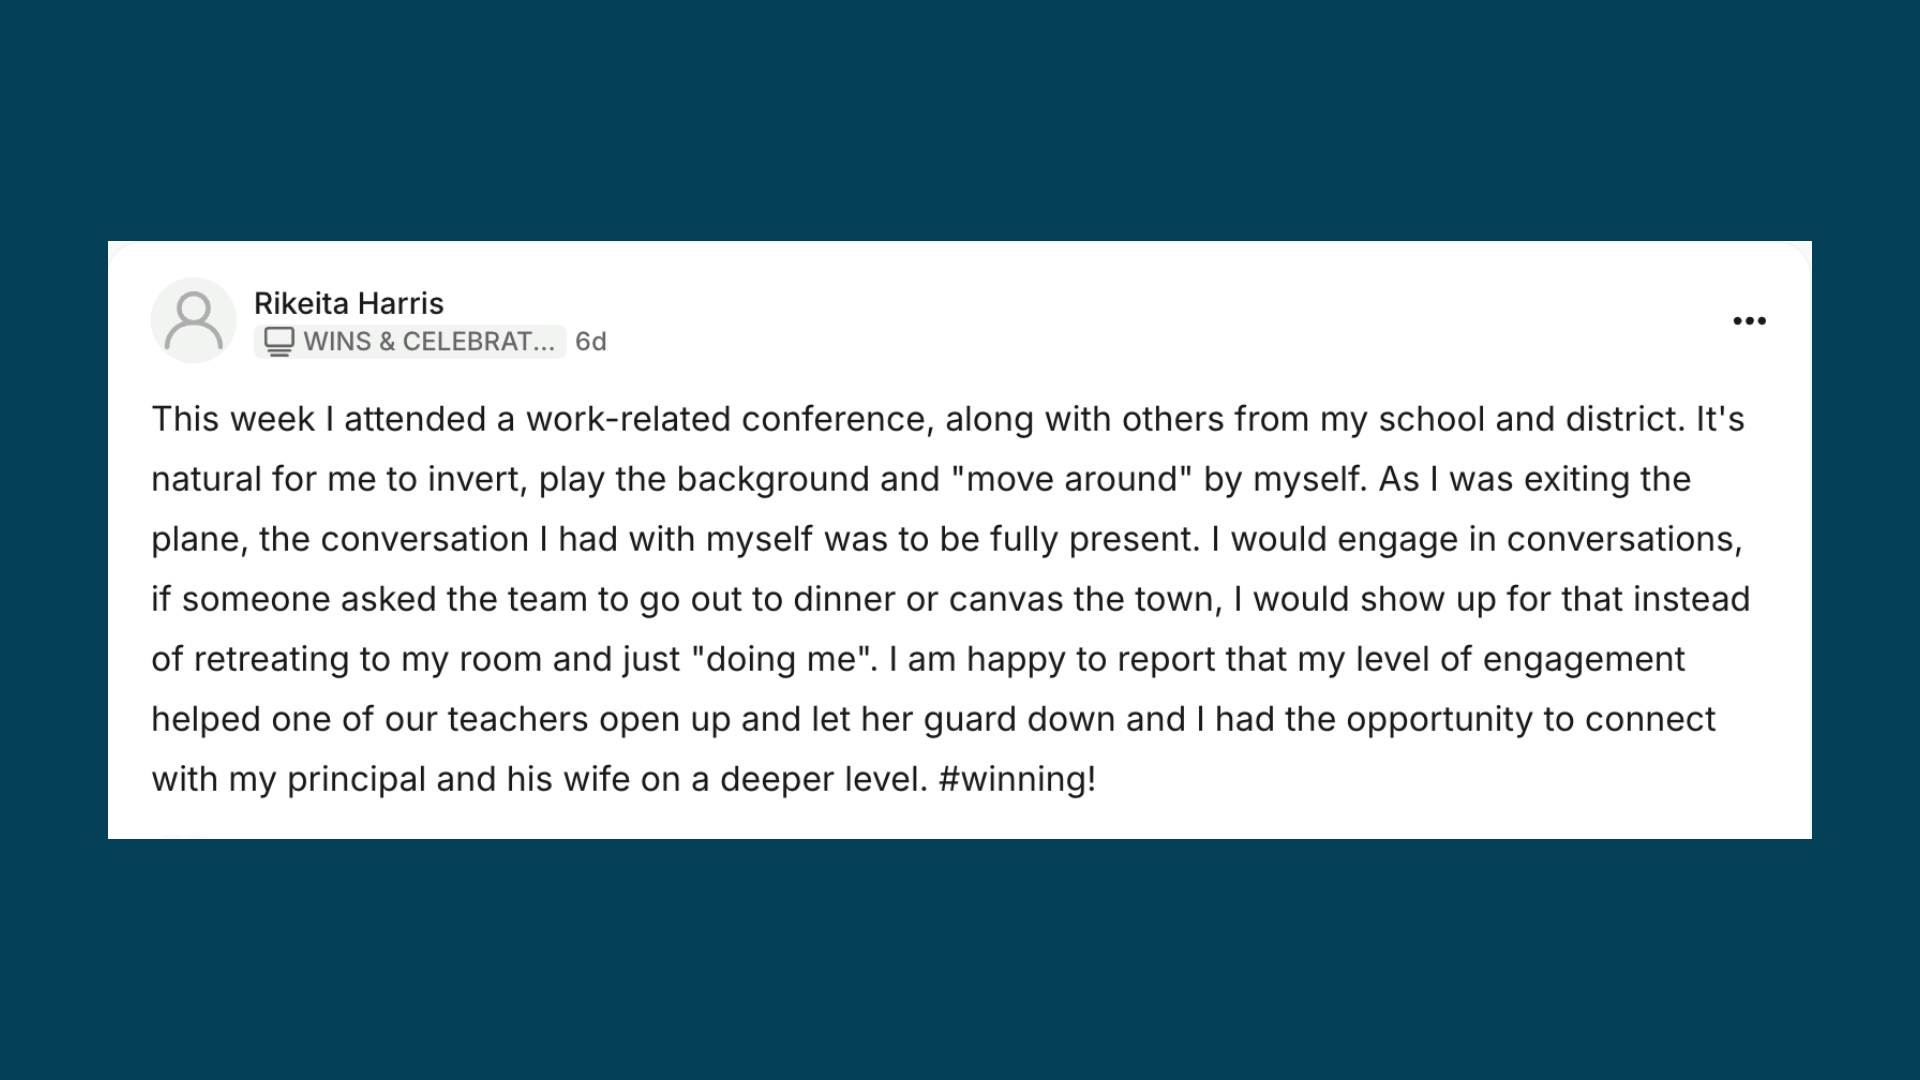Screen dimensions: 1920x1080
Task: Click the words "deeper level" in the last line
Action: [x=823, y=779]
